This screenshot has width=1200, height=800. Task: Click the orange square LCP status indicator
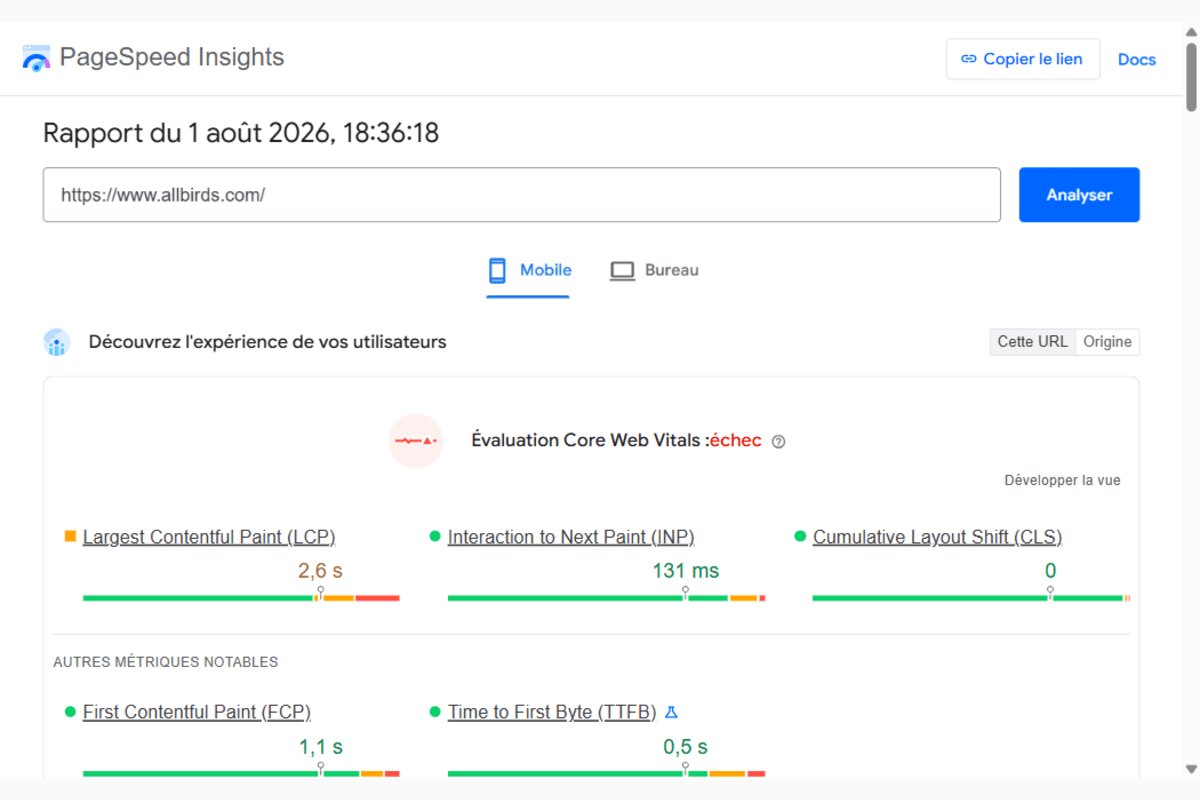70,536
